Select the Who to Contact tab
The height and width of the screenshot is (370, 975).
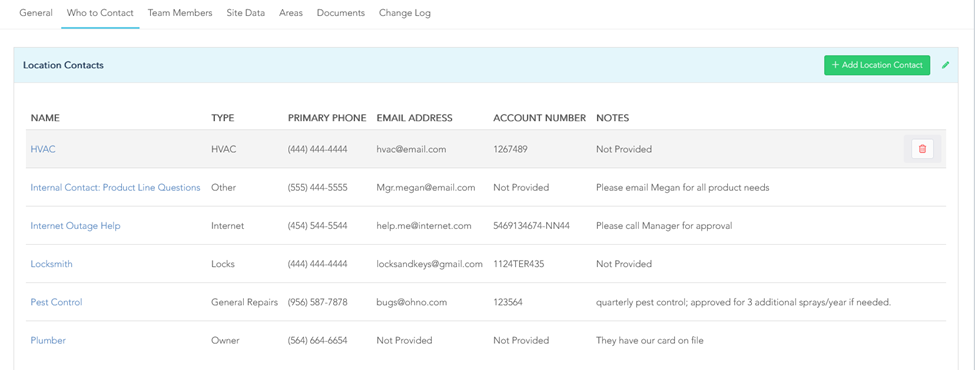[100, 12]
